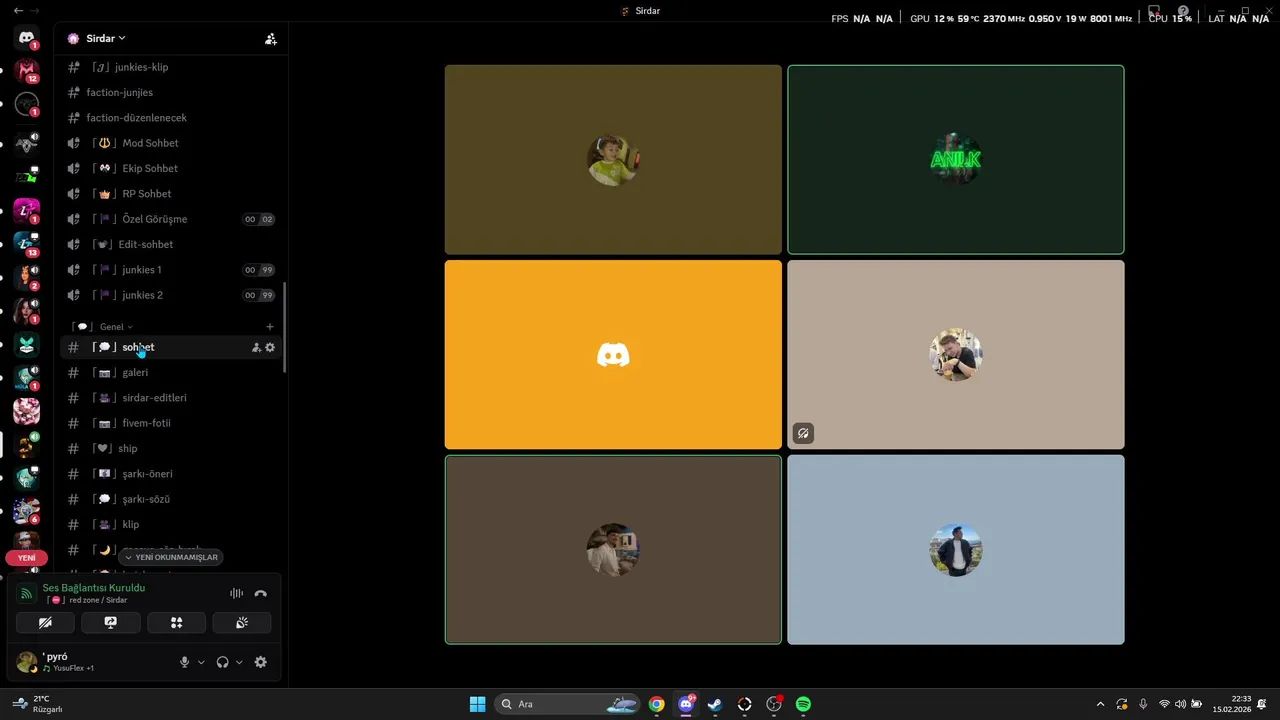Click the Ara taskbar search box
Viewport: 1280px width, 720px height.
pos(568,704)
